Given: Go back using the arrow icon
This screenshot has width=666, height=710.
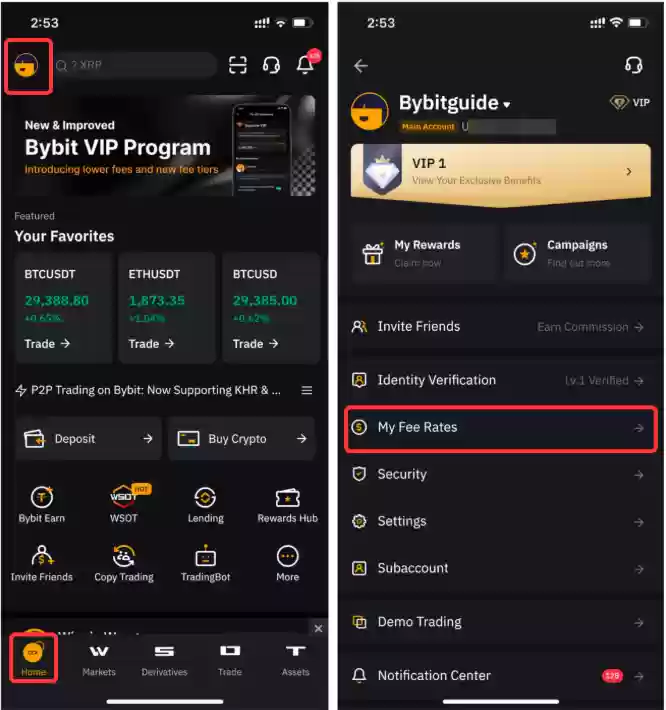Looking at the screenshot, I should (361, 66).
